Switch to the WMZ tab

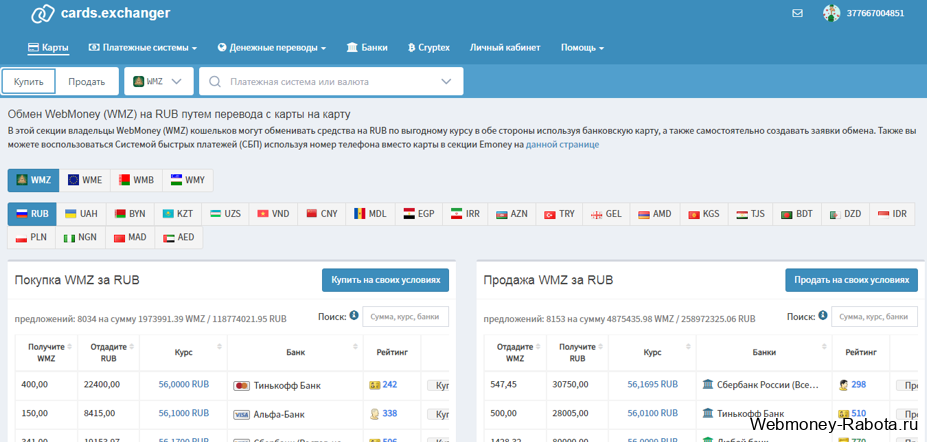[34, 180]
